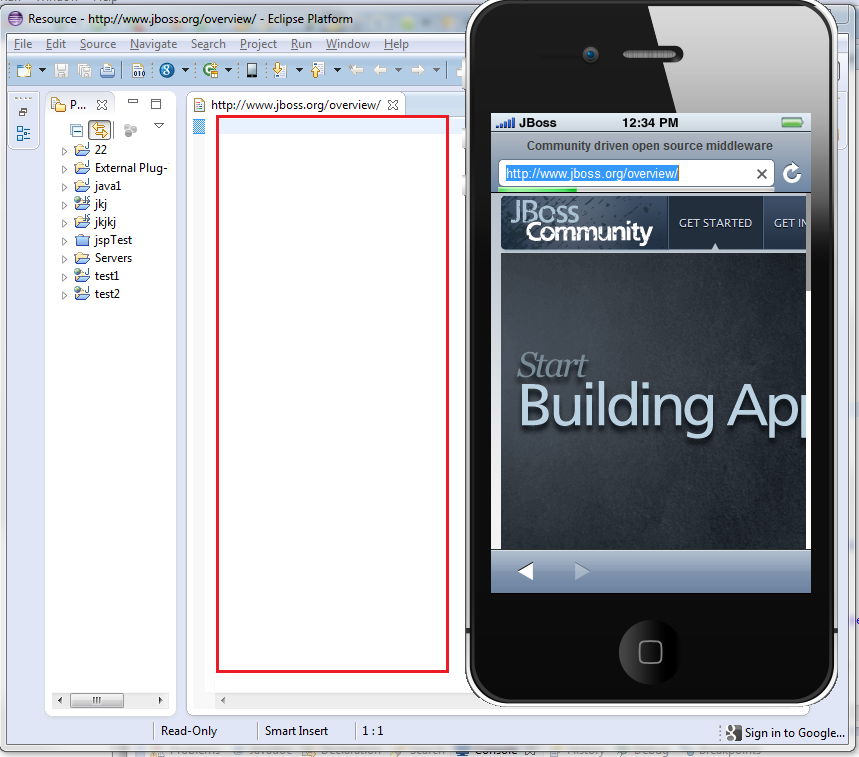
Task: Open the Source menu
Action: pyautogui.click(x=98, y=44)
